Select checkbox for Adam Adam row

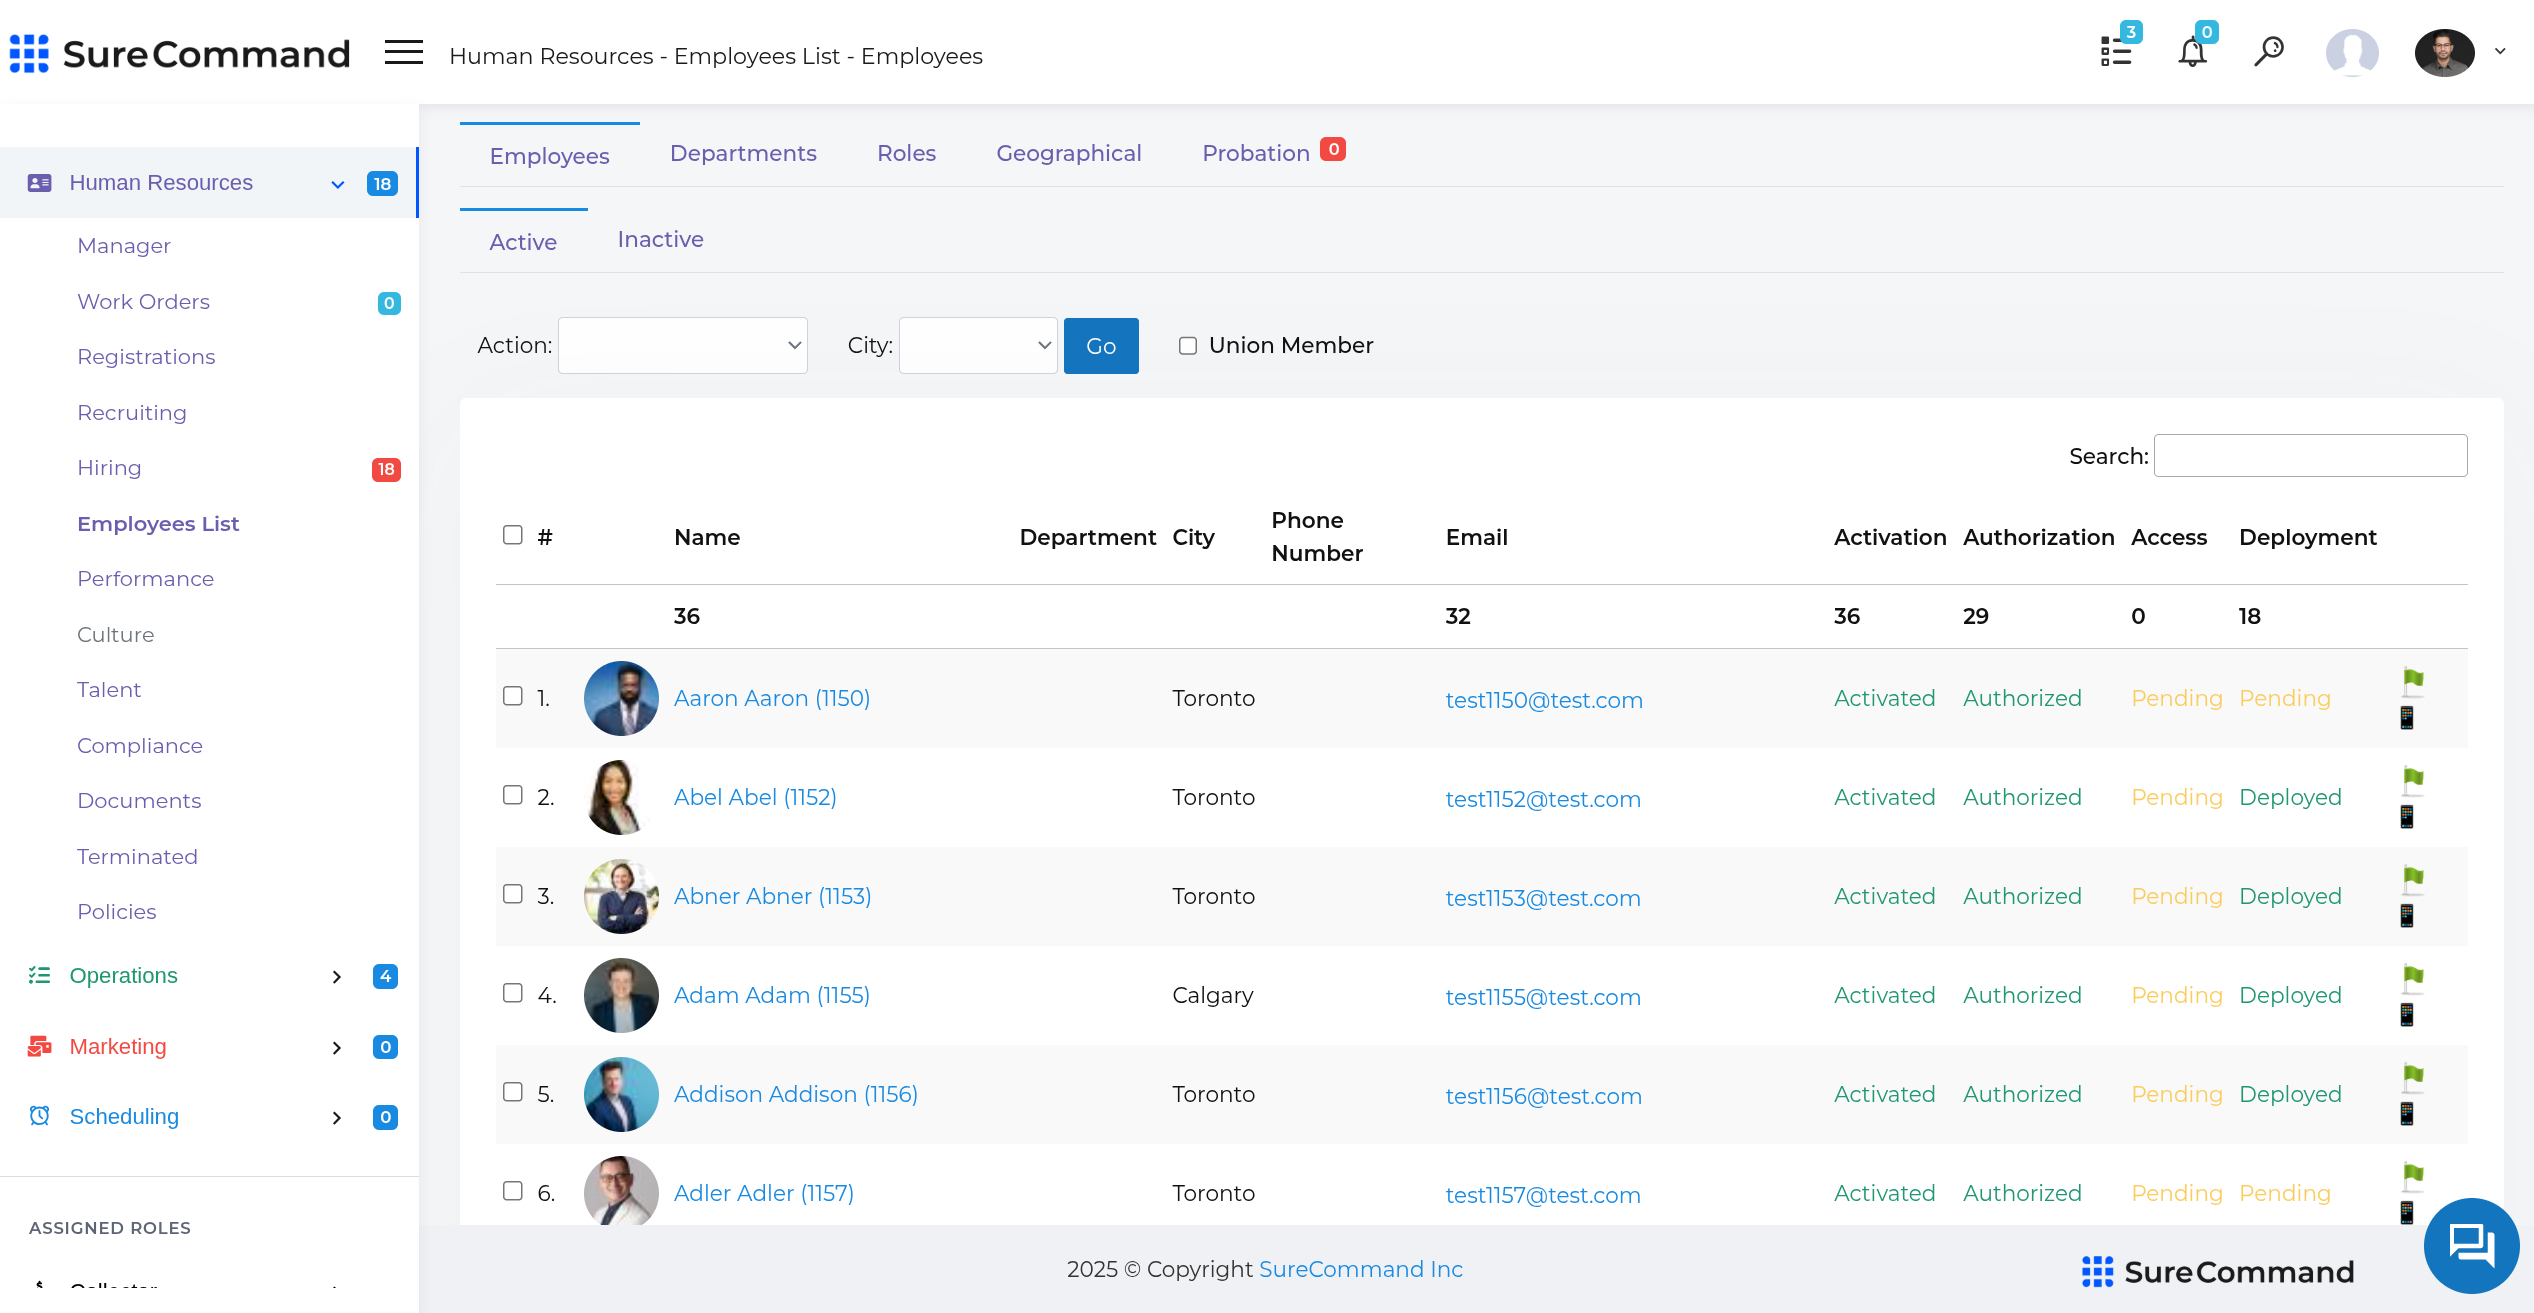pos(513,993)
